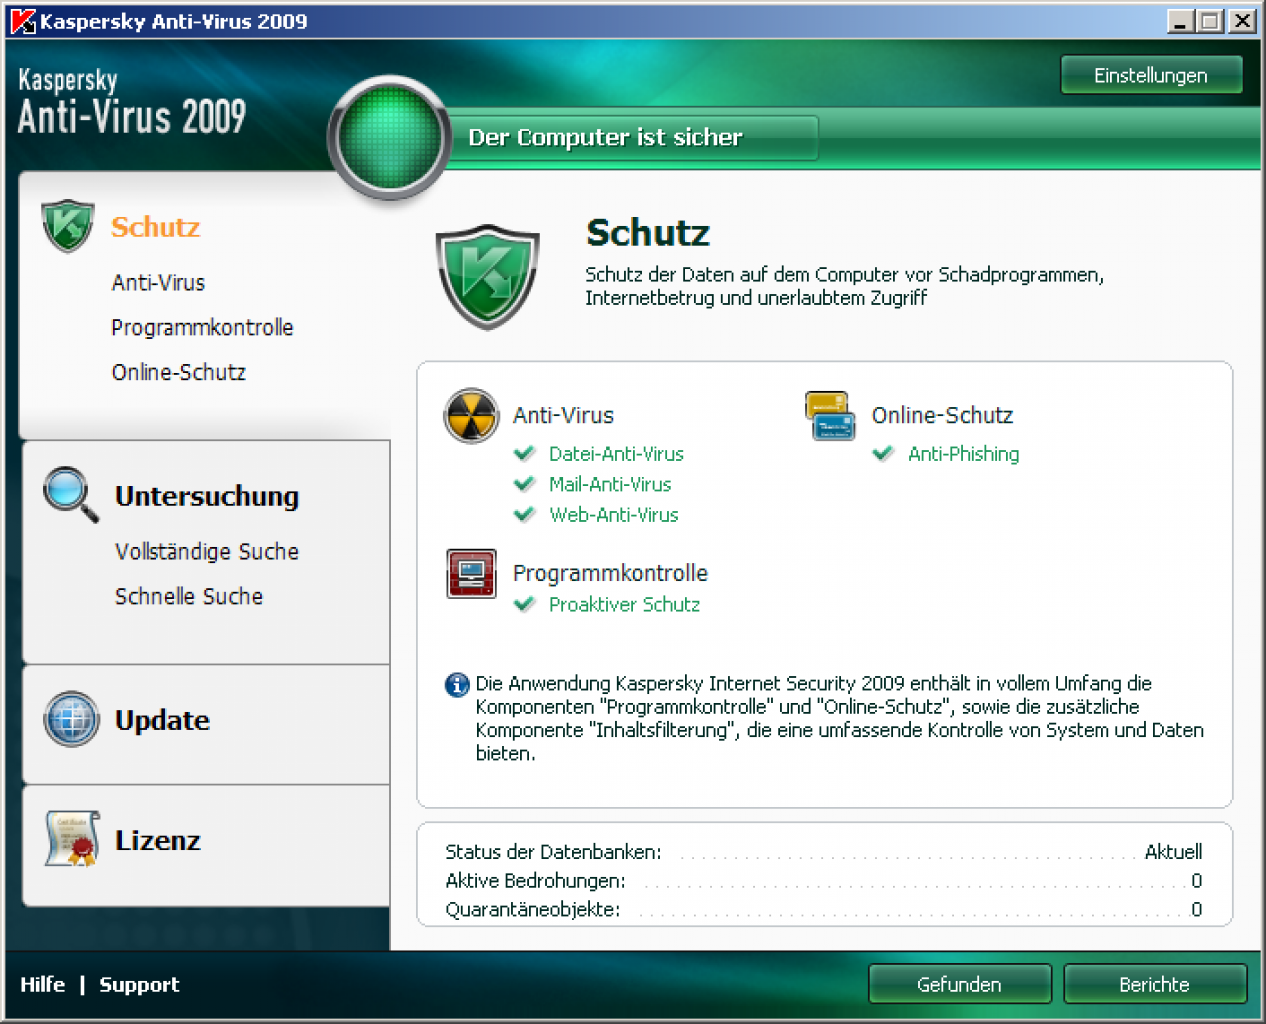Open the Support link
The height and width of the screenshot is (1024, 1266).
tap(139, 985)
